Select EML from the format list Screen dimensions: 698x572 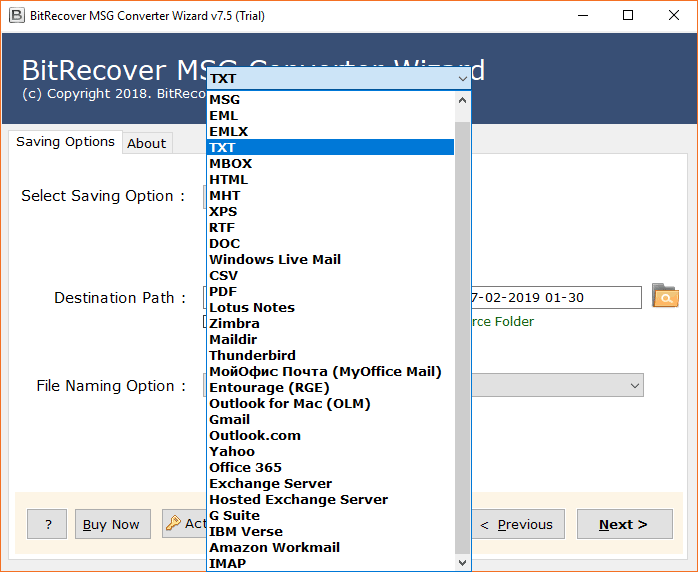[x=330, y=116]
